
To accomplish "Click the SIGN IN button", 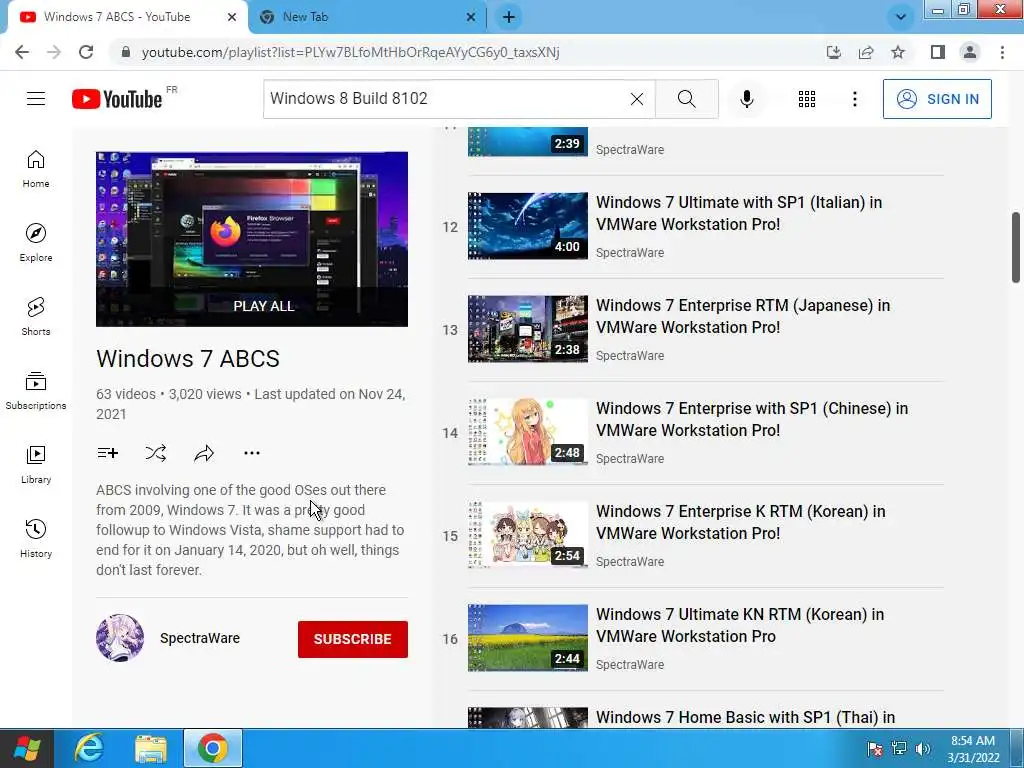I will [937, 99].
